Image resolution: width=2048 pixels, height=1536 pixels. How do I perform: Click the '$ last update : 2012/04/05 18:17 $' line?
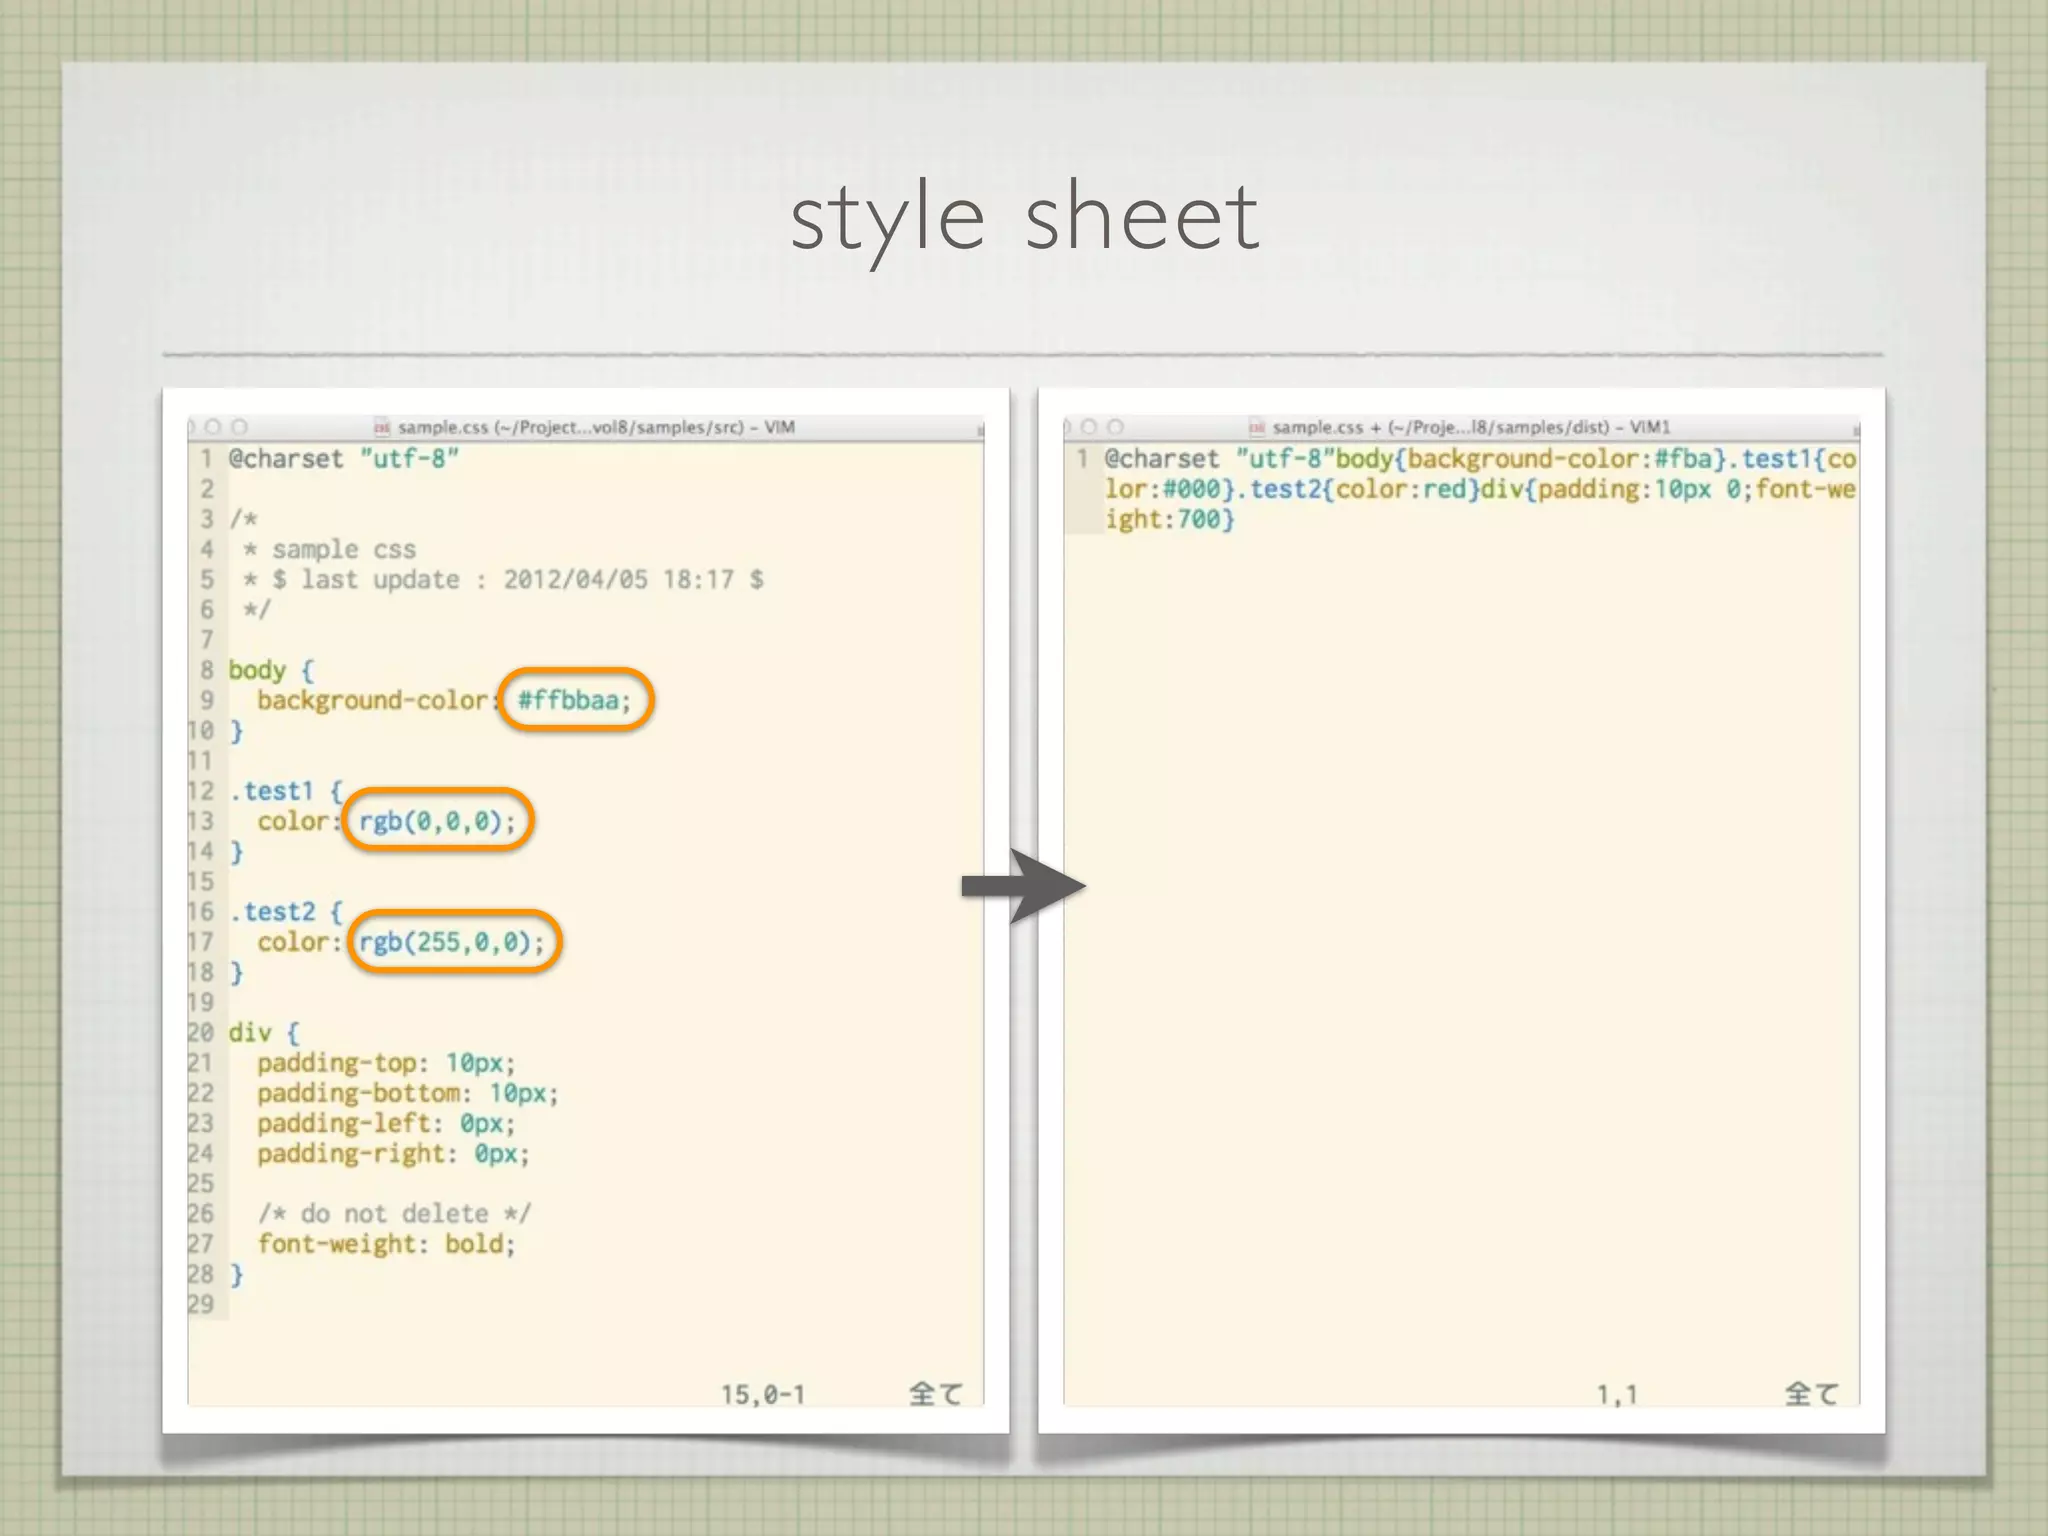click(x=518, y=580)
